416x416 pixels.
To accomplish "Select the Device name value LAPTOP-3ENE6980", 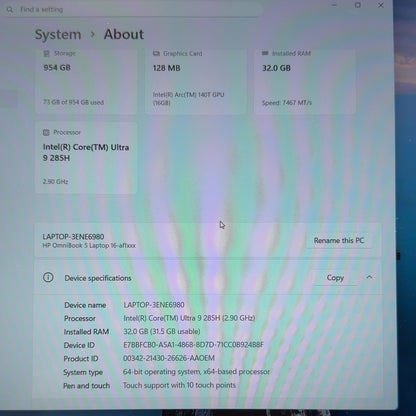I will [154, 305].
